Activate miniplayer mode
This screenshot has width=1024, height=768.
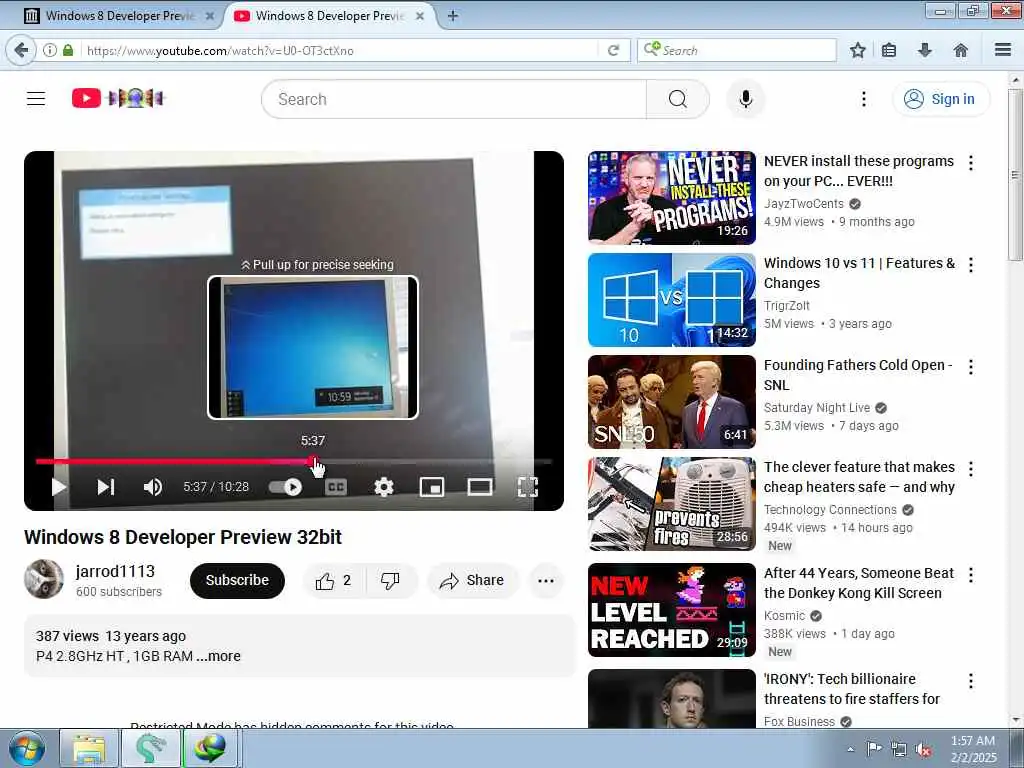point(432,487)
